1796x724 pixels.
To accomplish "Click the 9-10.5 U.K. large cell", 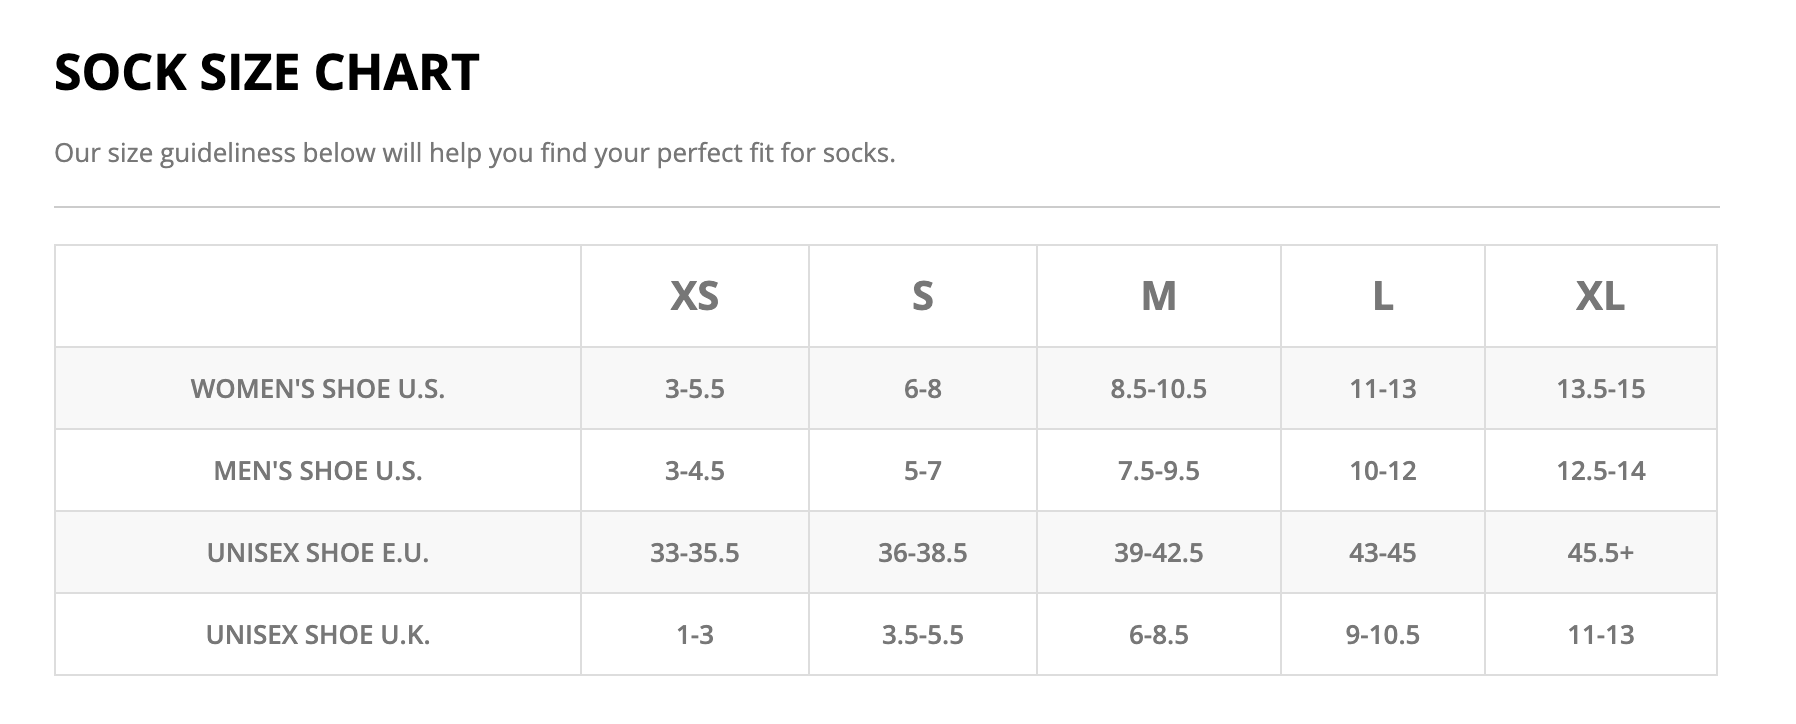I will tap(1383, 634).
